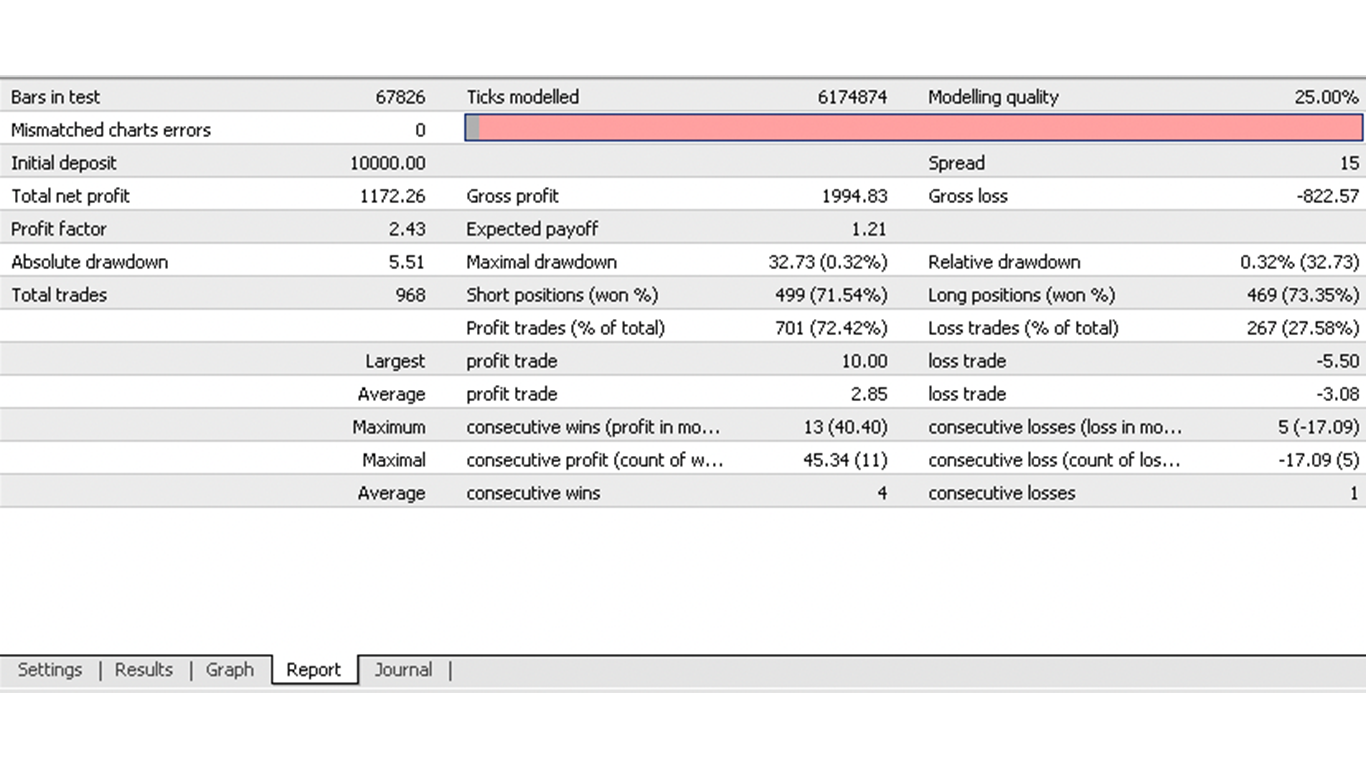Select average consecutive wins value 4

882,493
